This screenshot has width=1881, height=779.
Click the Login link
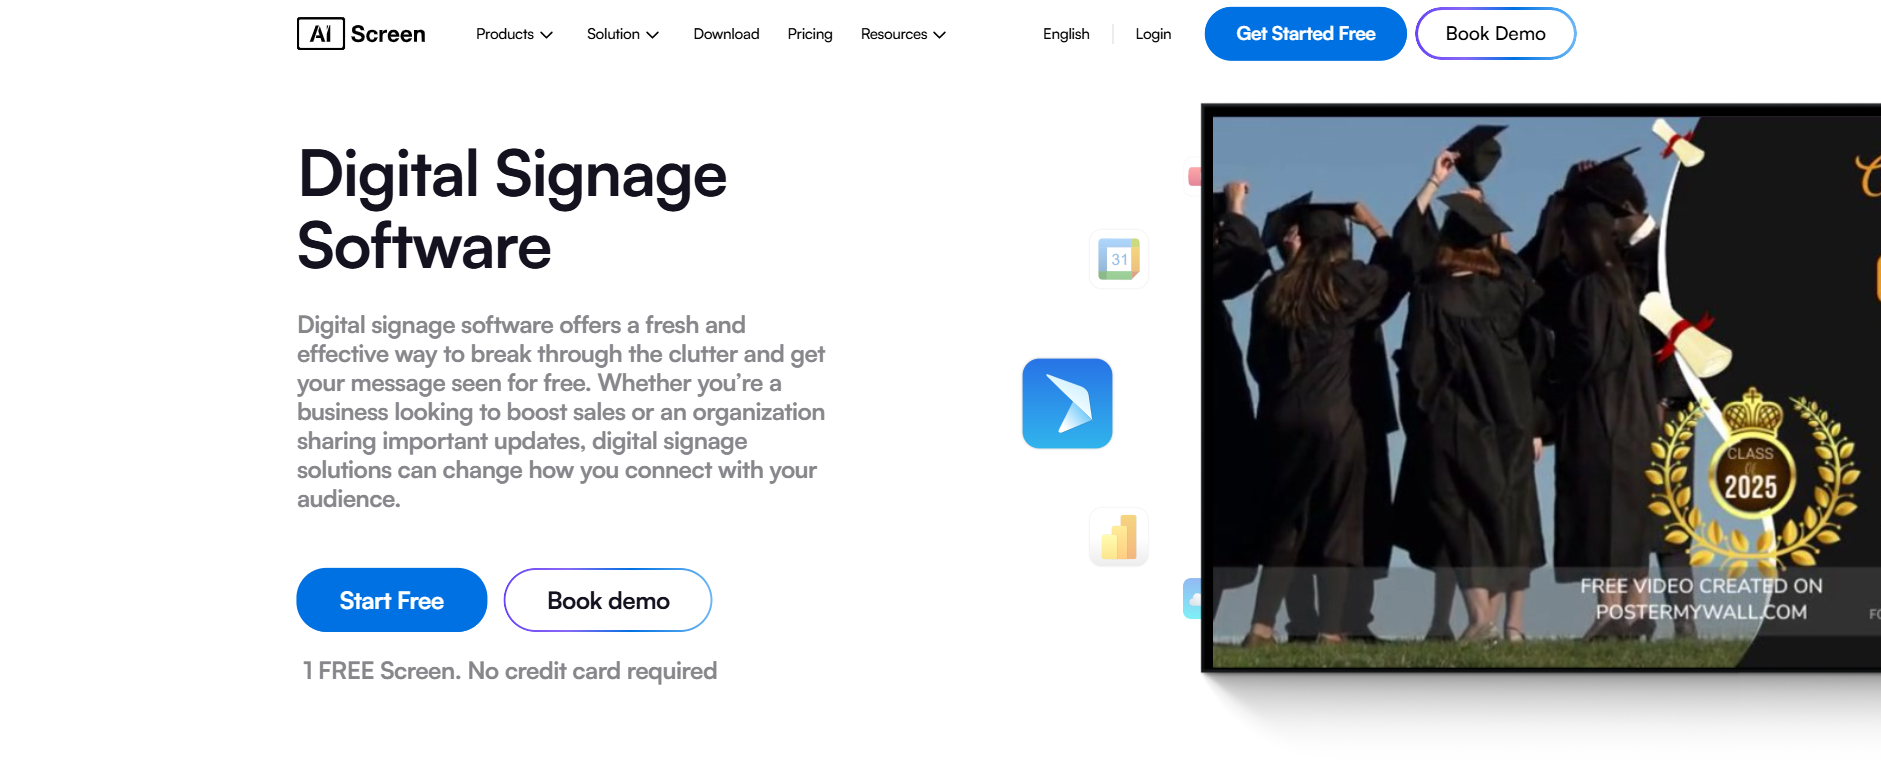point(1153,34)
